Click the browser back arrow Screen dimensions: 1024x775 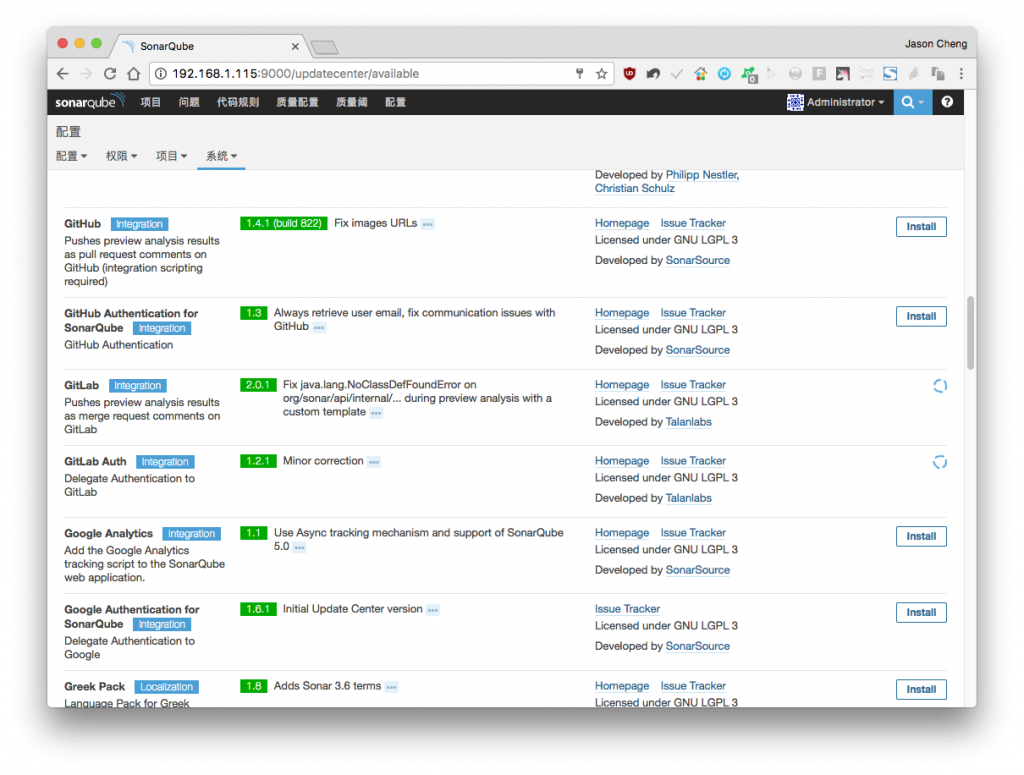pyautogui.click(x=63, y=74)
